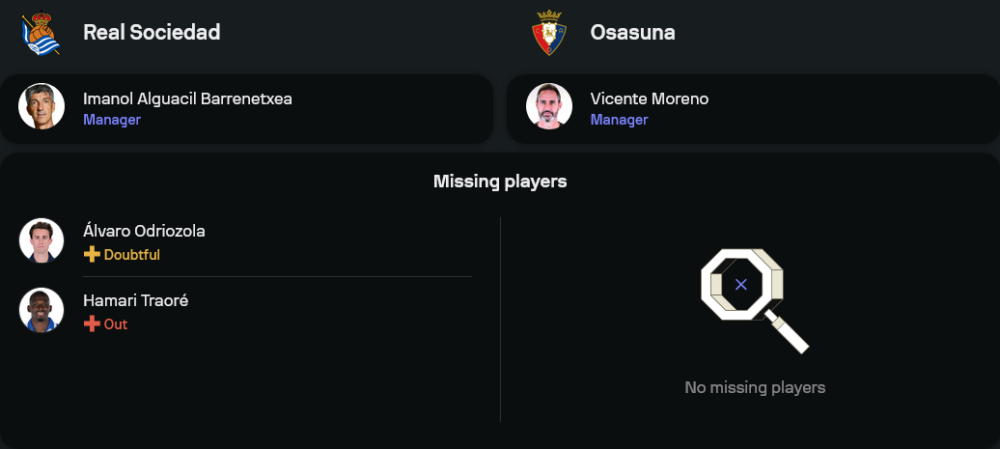
Task: Click the No missing players message
Action: pos(754,387)
